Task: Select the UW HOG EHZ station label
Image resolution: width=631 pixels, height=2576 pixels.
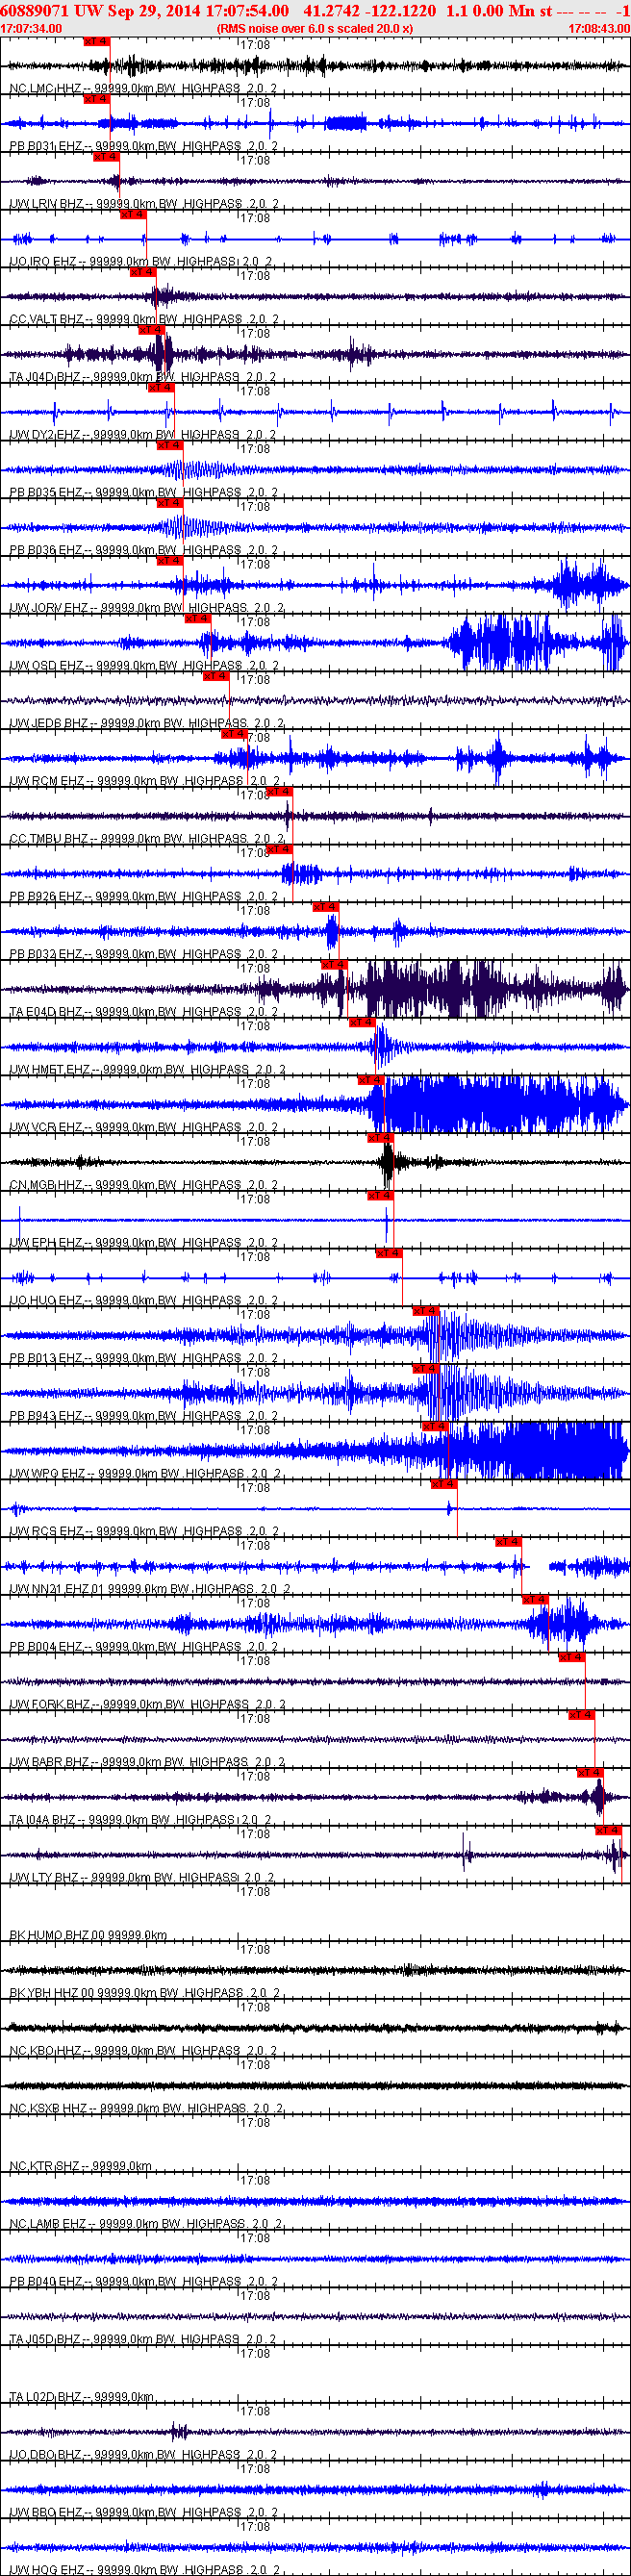Action: pyautogui.click(x=143, y=2570)
